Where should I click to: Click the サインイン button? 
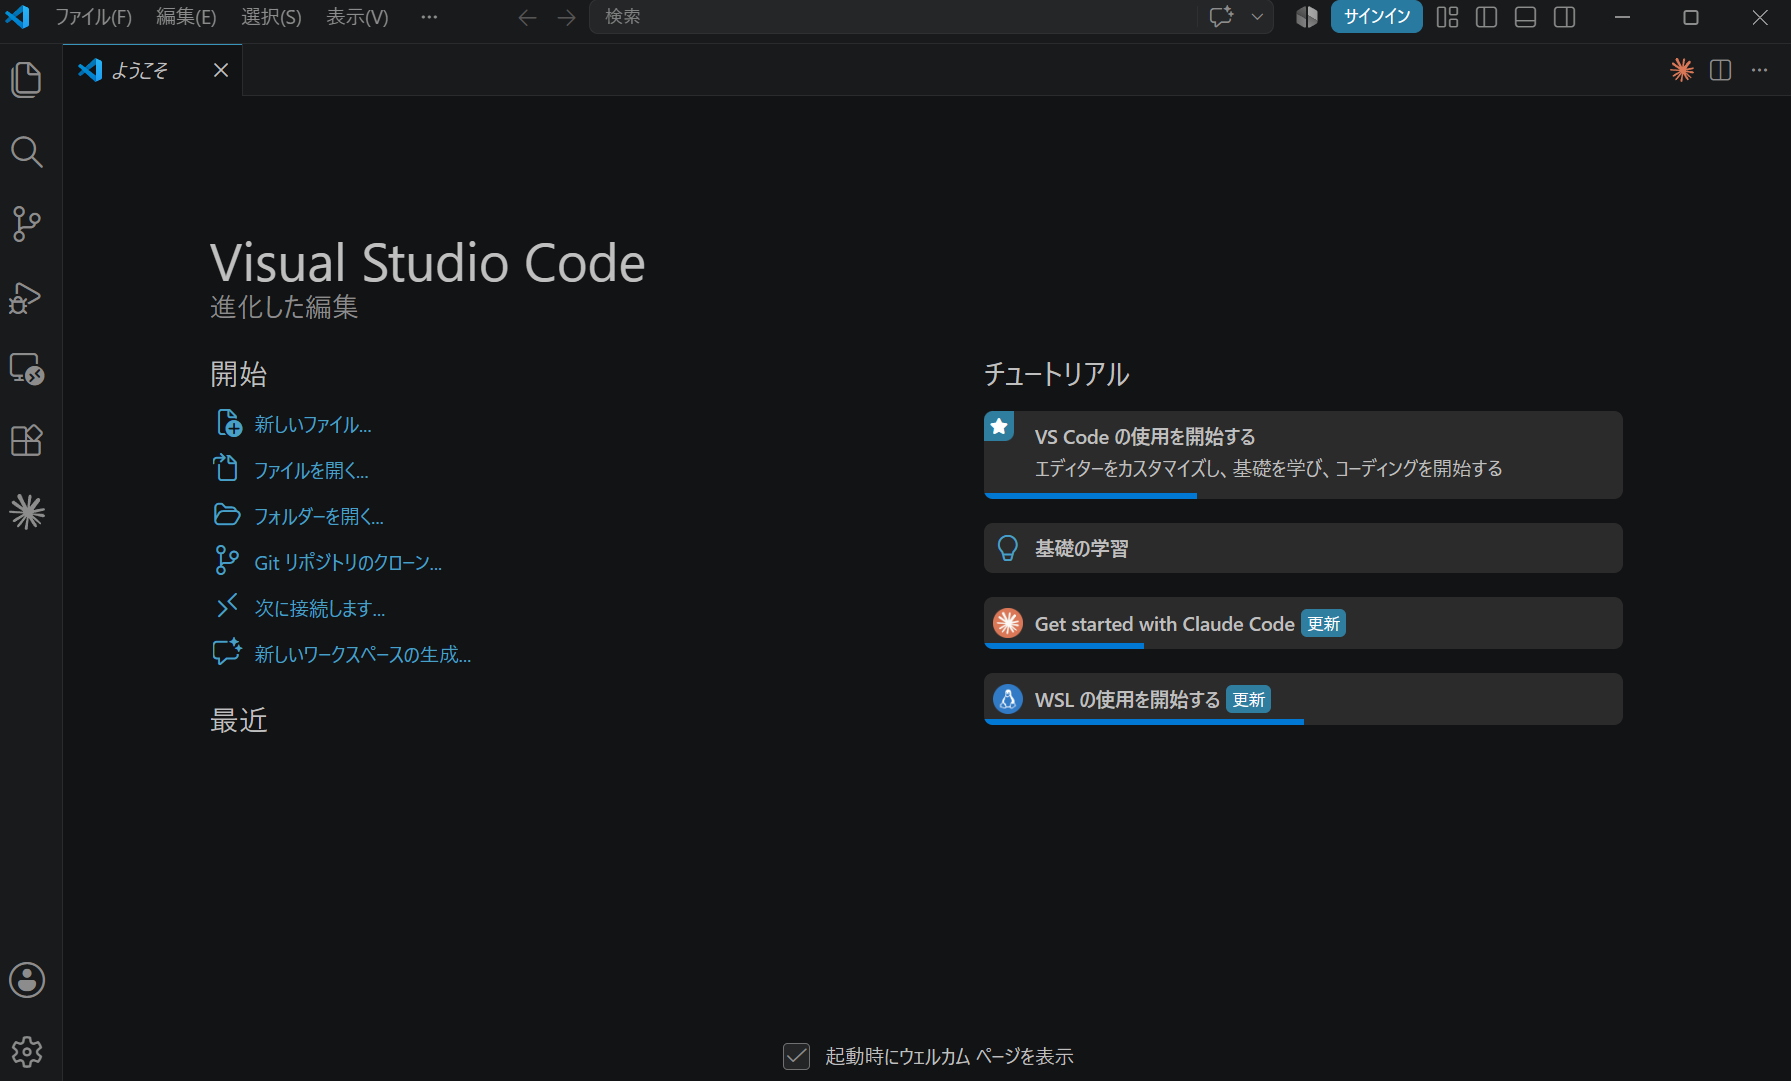click(1376, 17)
